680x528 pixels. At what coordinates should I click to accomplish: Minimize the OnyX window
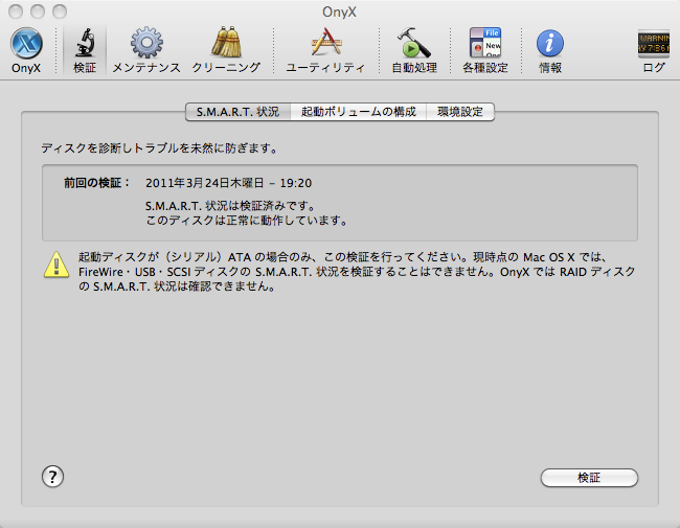38,11
